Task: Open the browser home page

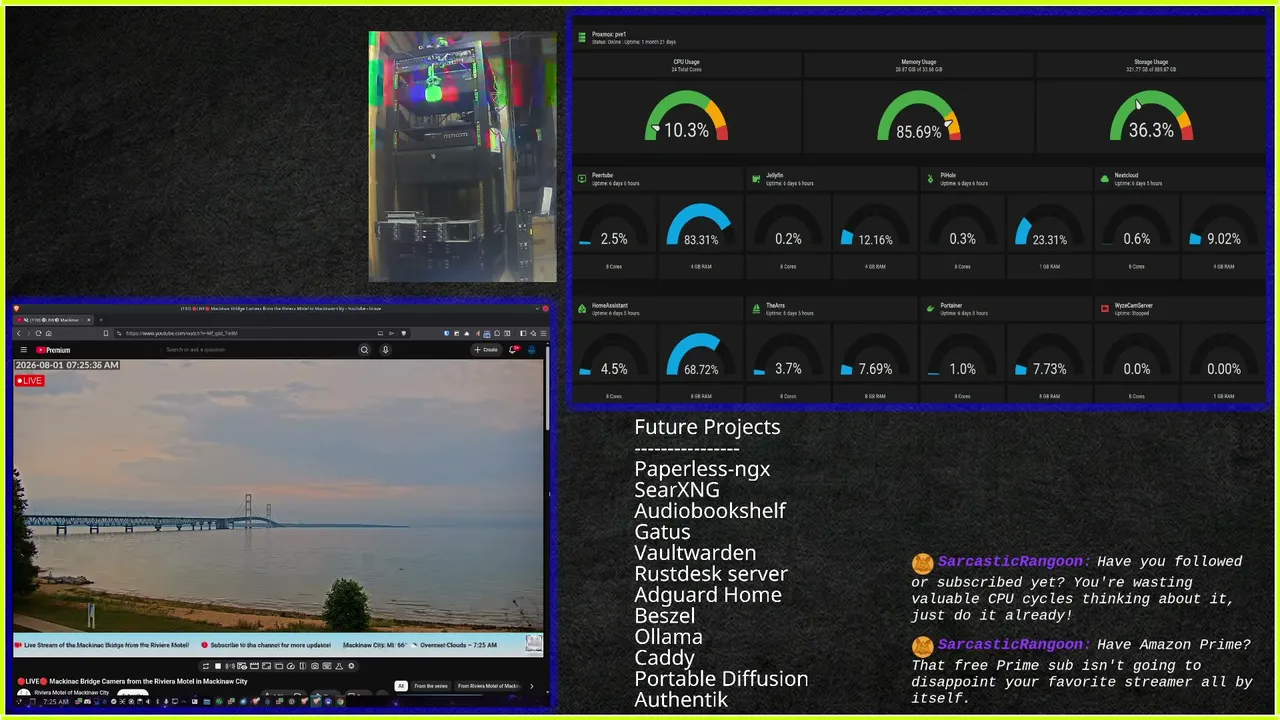Action: (x=49, y=333)
